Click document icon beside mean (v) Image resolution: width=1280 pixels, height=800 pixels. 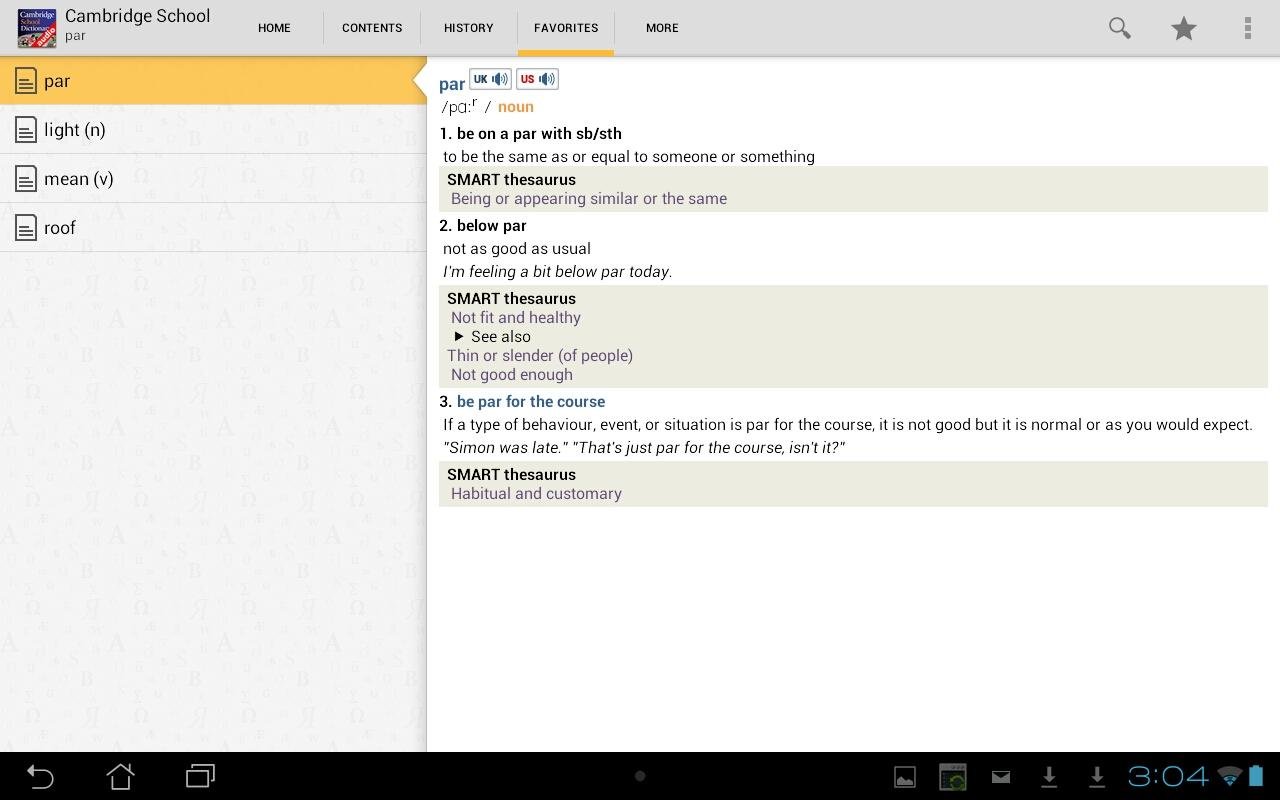[26, 179]
